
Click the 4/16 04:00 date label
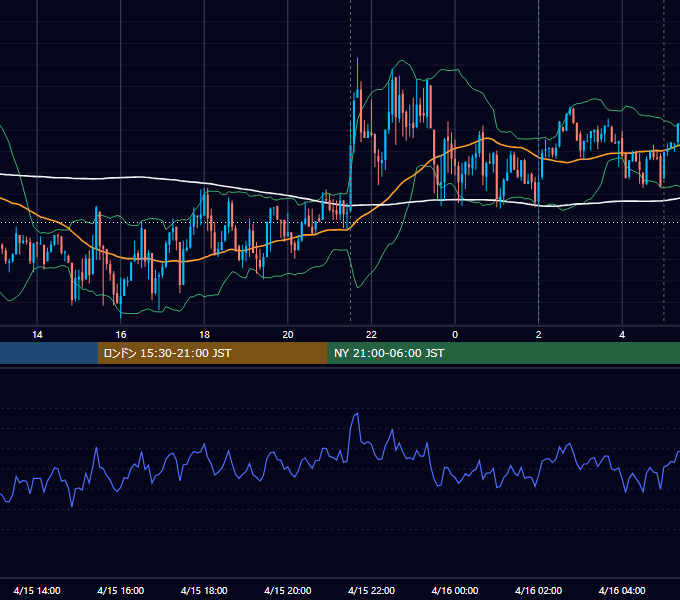coord(622,590)
